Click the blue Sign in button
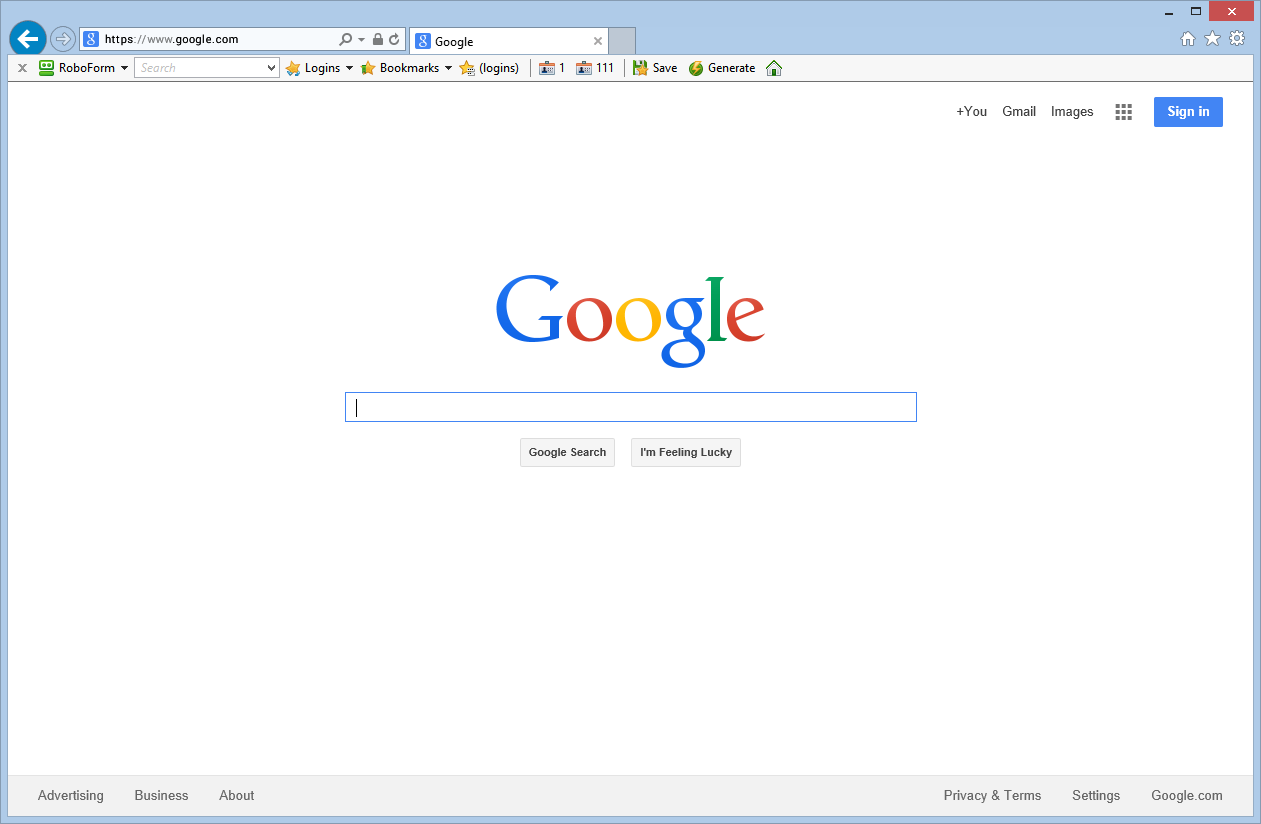1261x824 pixels. [1188, 112]
